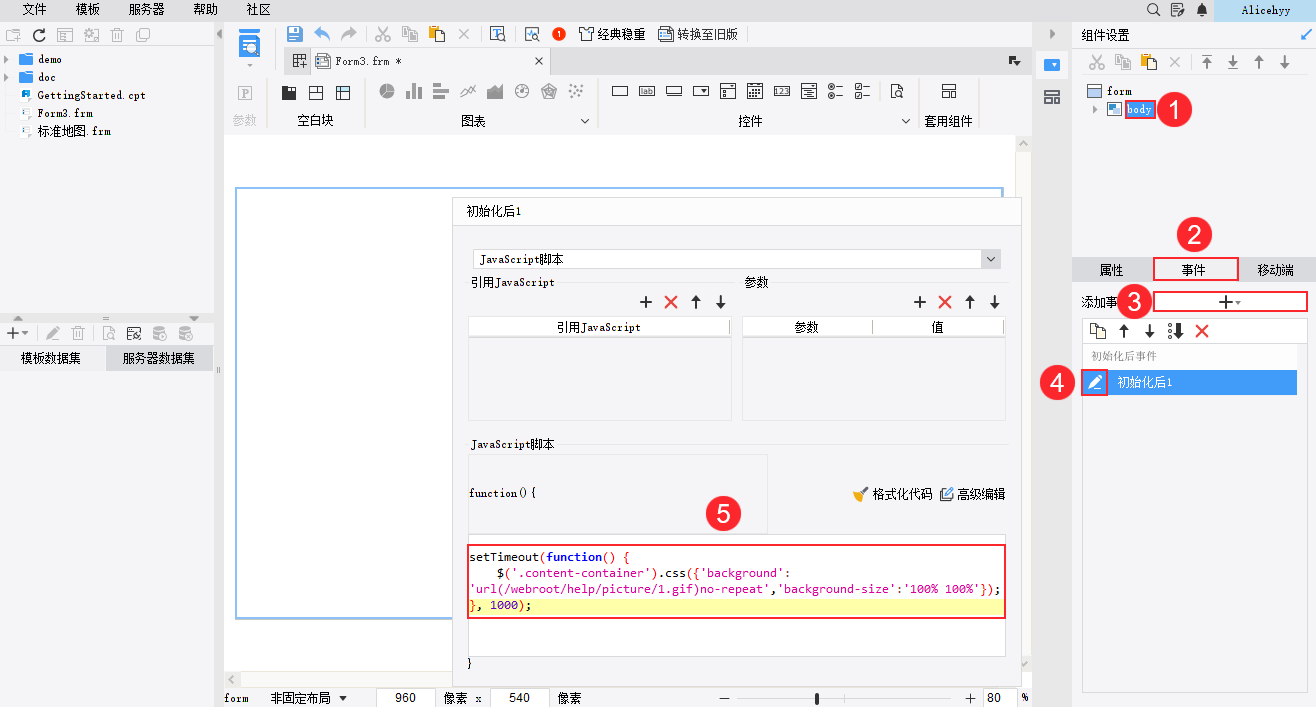Image resolution: width=1316 pixels, height=707 pixels.
Task: Click the 经典稳重 theme button
Action: coord(611,34)
